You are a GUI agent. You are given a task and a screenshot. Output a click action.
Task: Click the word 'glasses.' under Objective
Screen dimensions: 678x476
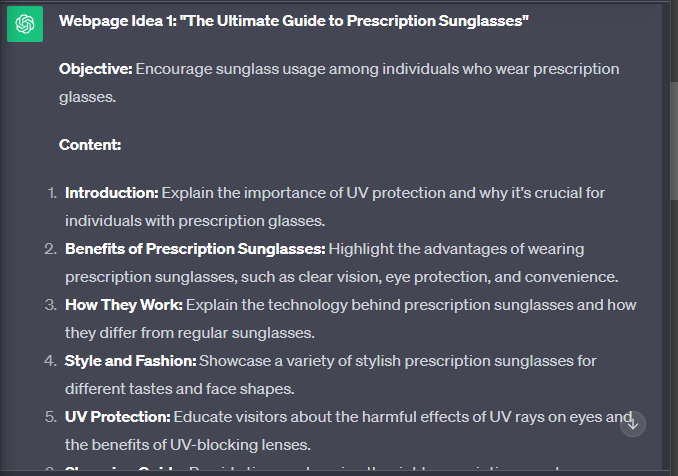pos(87,97)
